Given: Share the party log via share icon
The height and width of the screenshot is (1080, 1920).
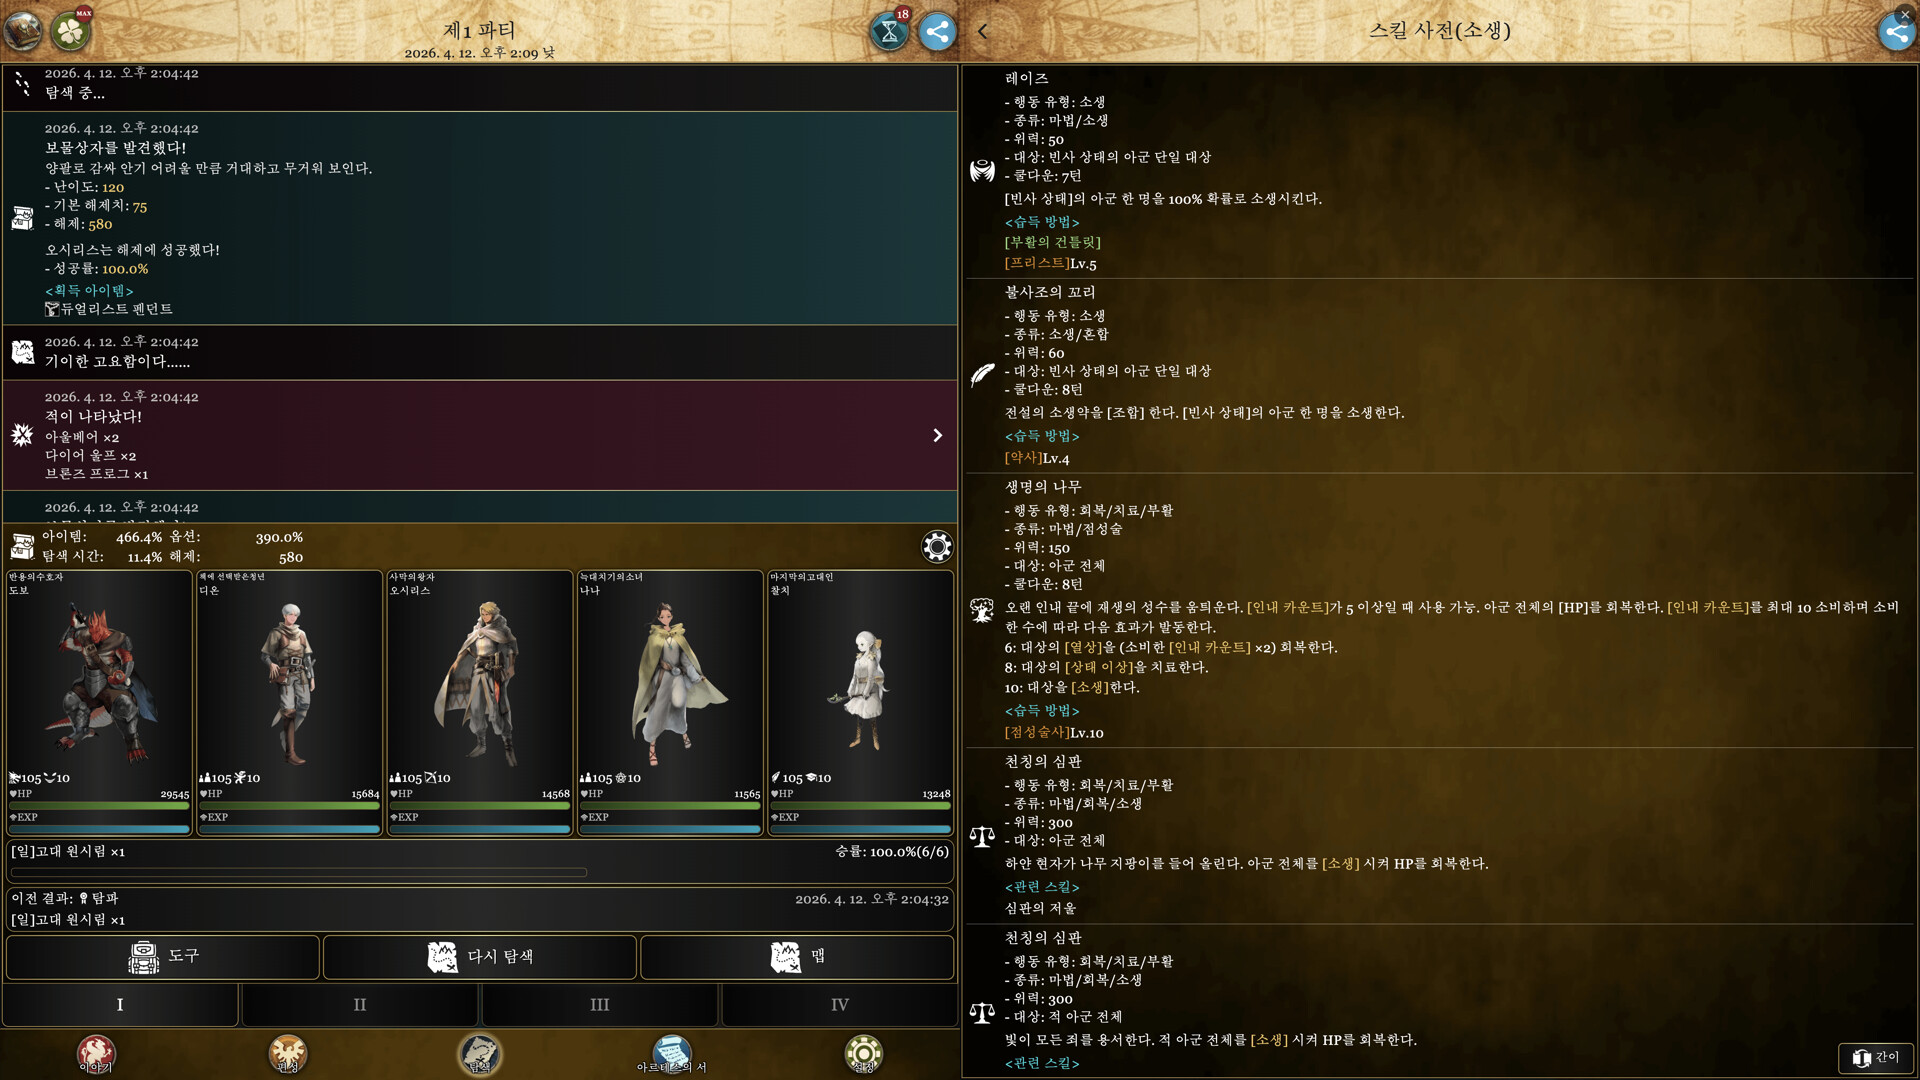Looking at the screenshot, I should pyautogui.click(x=937, y=32).
